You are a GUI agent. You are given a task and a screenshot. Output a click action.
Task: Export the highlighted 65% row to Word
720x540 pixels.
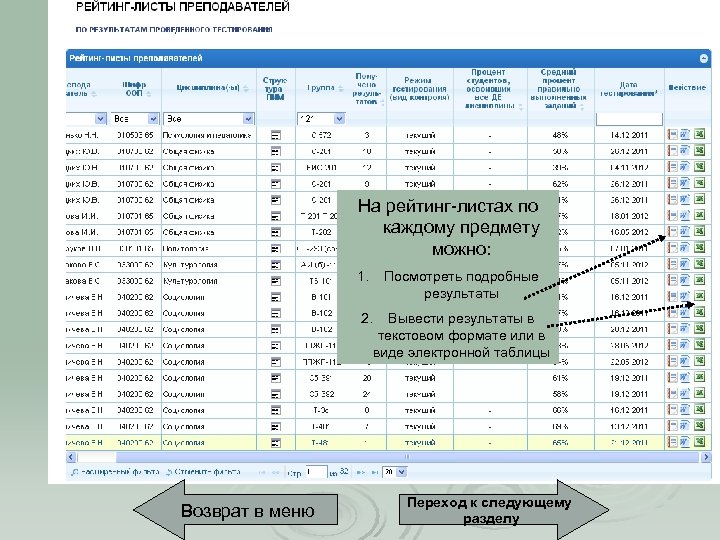(685, 442)
